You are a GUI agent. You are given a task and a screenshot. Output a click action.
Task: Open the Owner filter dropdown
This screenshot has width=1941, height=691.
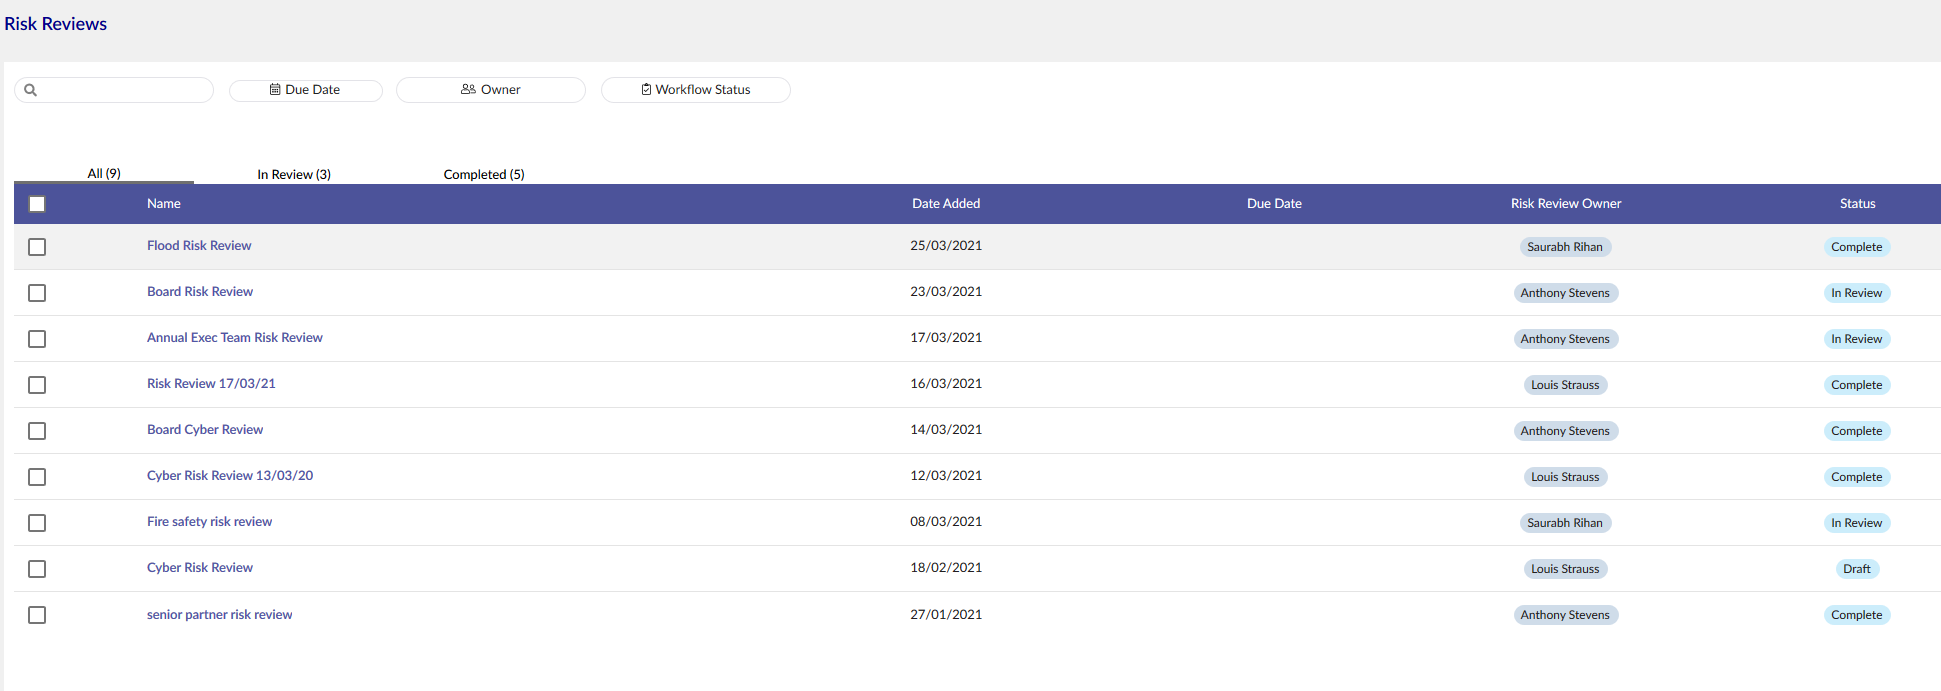[x=491, y=90]
